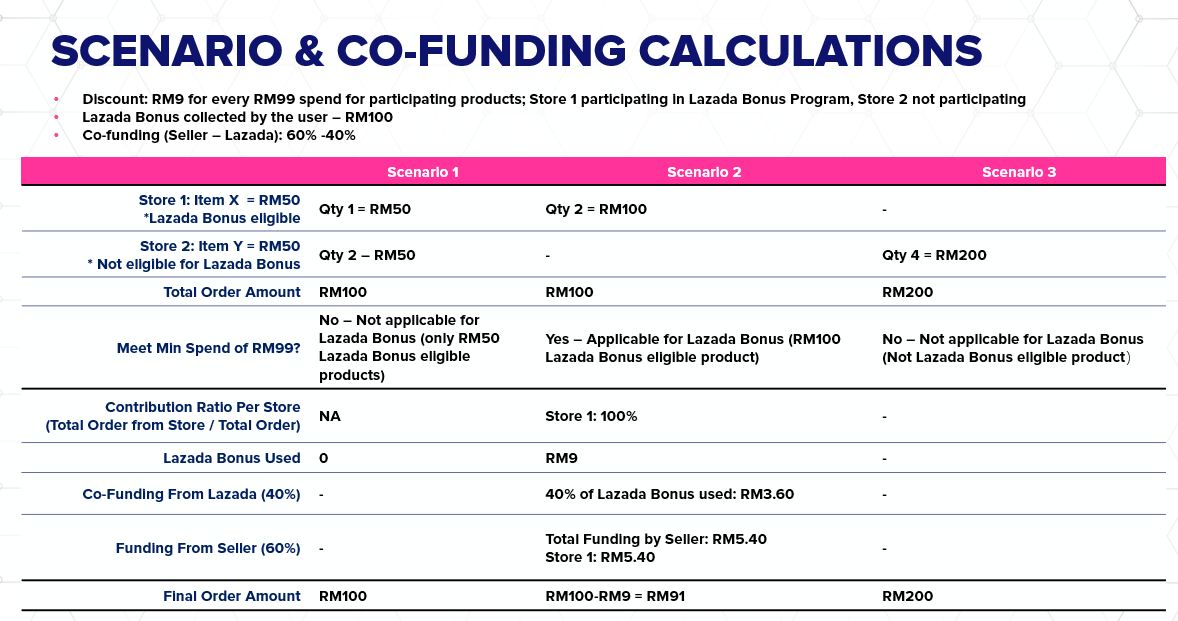Click the Meet Min Spend of RM99 label
Viewport: 1178px width, 621px height.
[208, 349]
